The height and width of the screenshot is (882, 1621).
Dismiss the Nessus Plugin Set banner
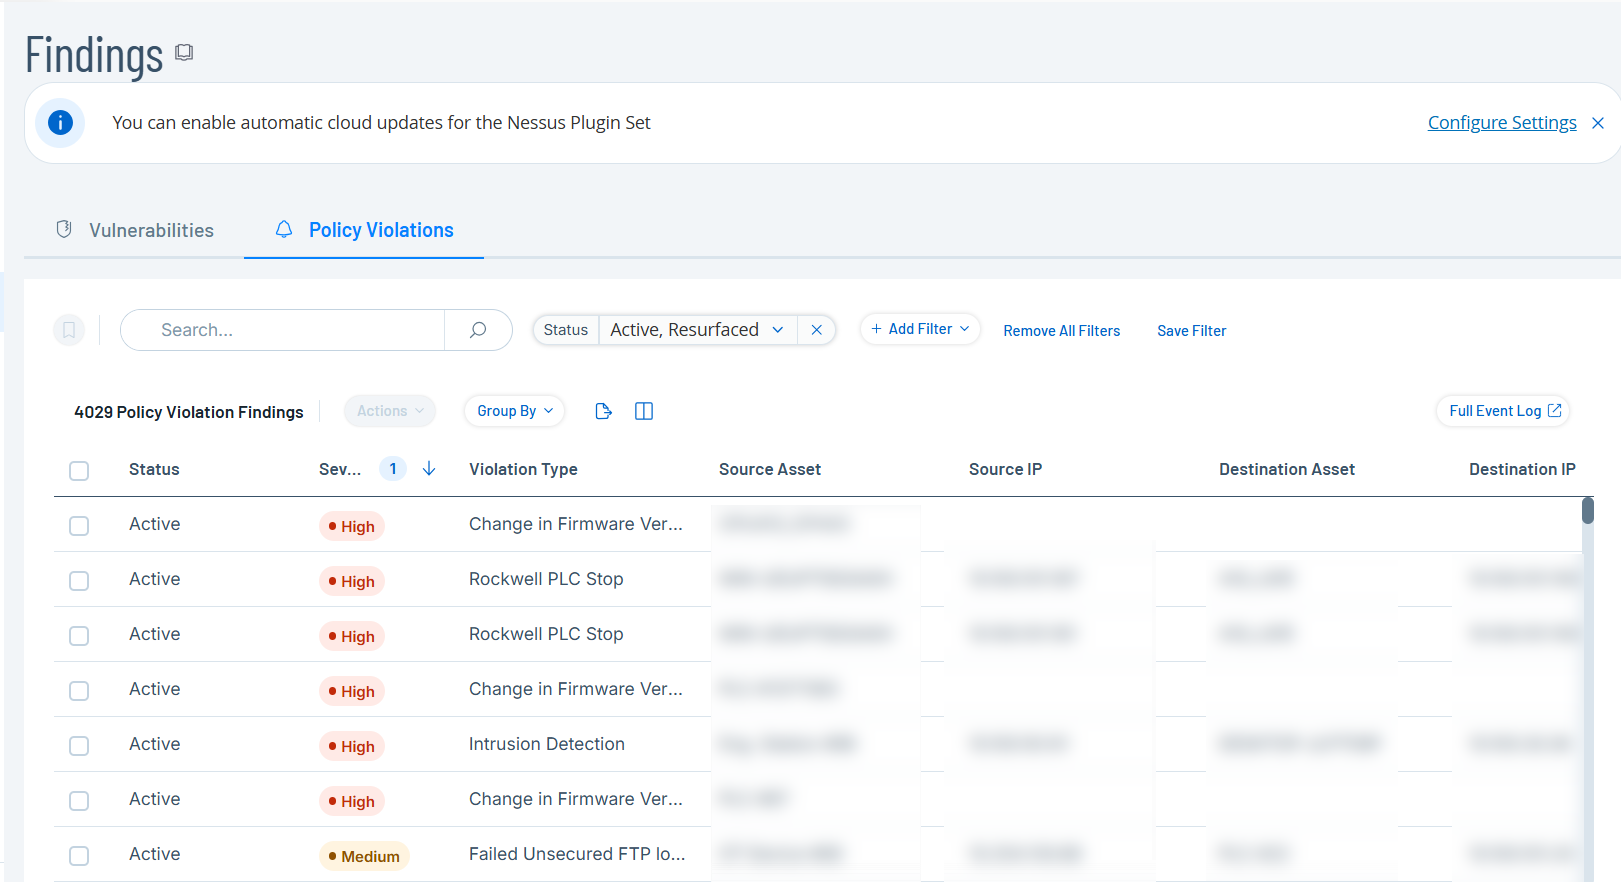click(x=1598, y=123)
